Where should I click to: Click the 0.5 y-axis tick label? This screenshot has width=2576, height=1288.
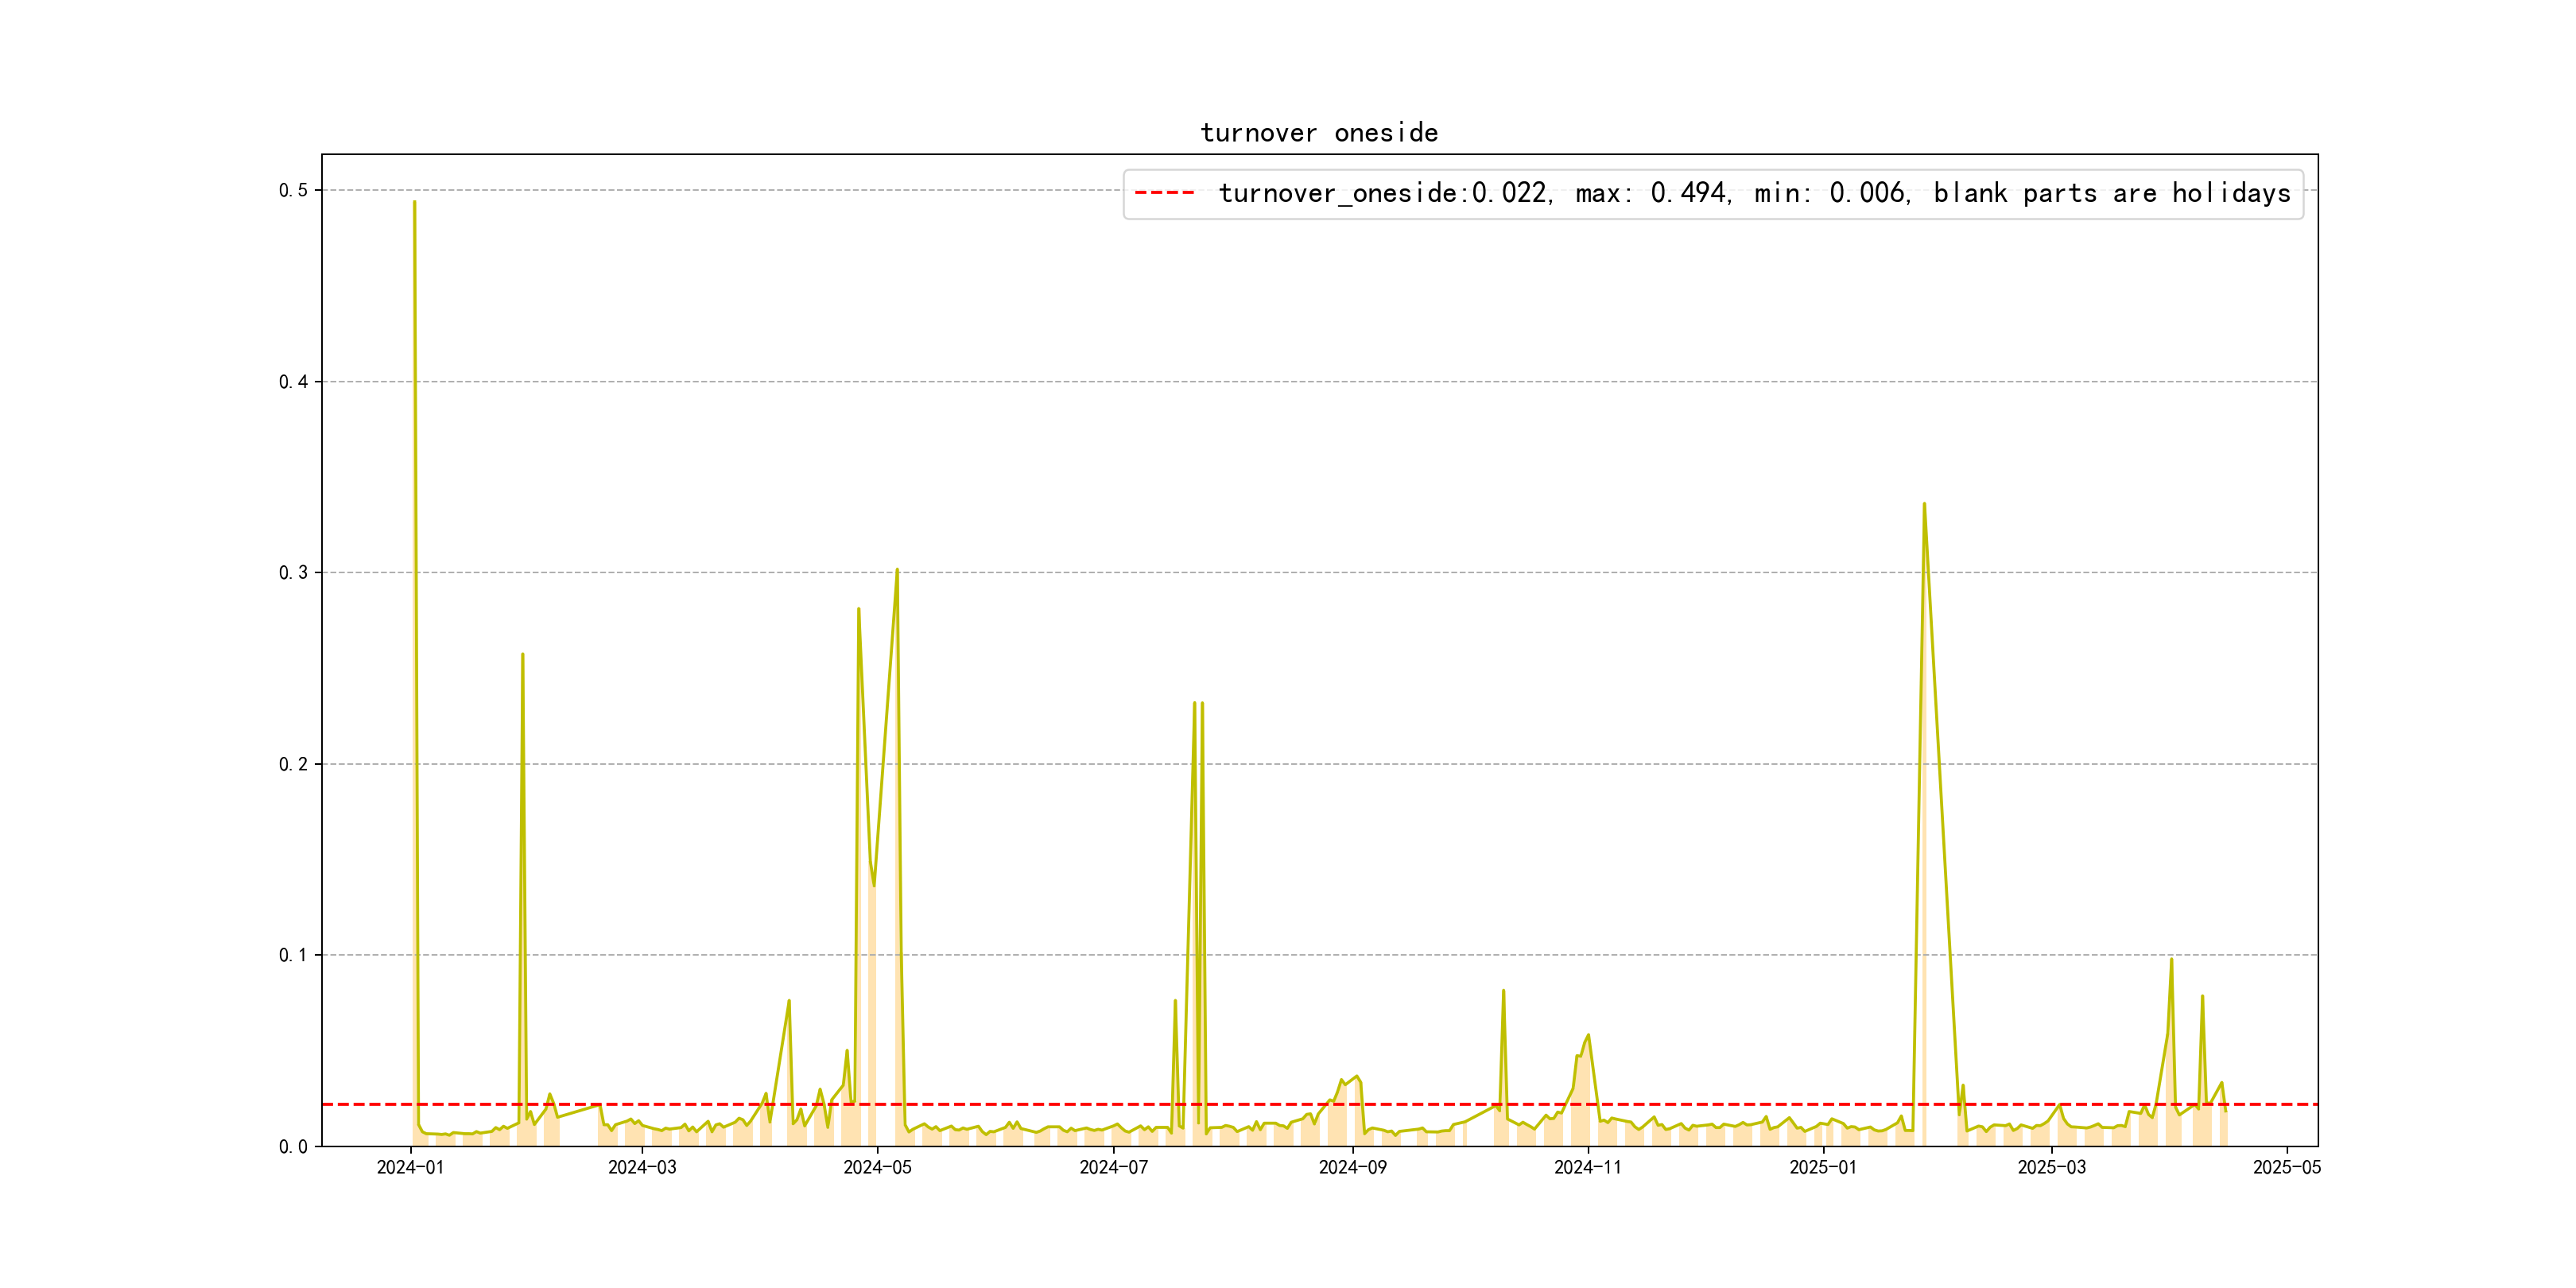(293, 190)
